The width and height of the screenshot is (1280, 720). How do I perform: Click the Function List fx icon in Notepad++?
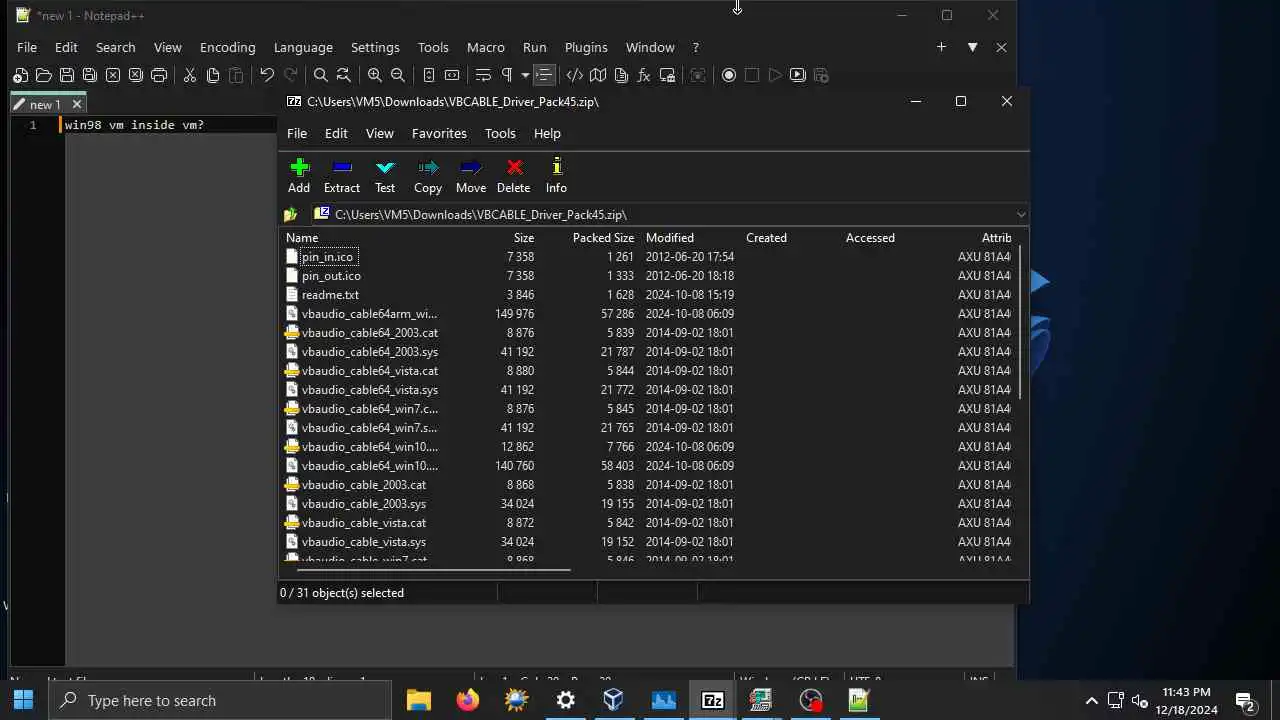[x=644, y=75]
